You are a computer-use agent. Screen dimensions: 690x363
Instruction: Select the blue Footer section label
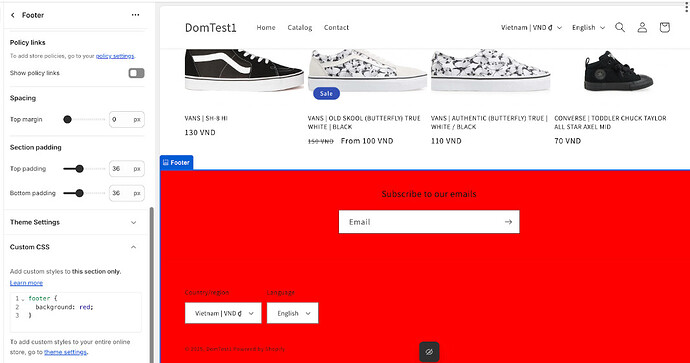(176, 162)
